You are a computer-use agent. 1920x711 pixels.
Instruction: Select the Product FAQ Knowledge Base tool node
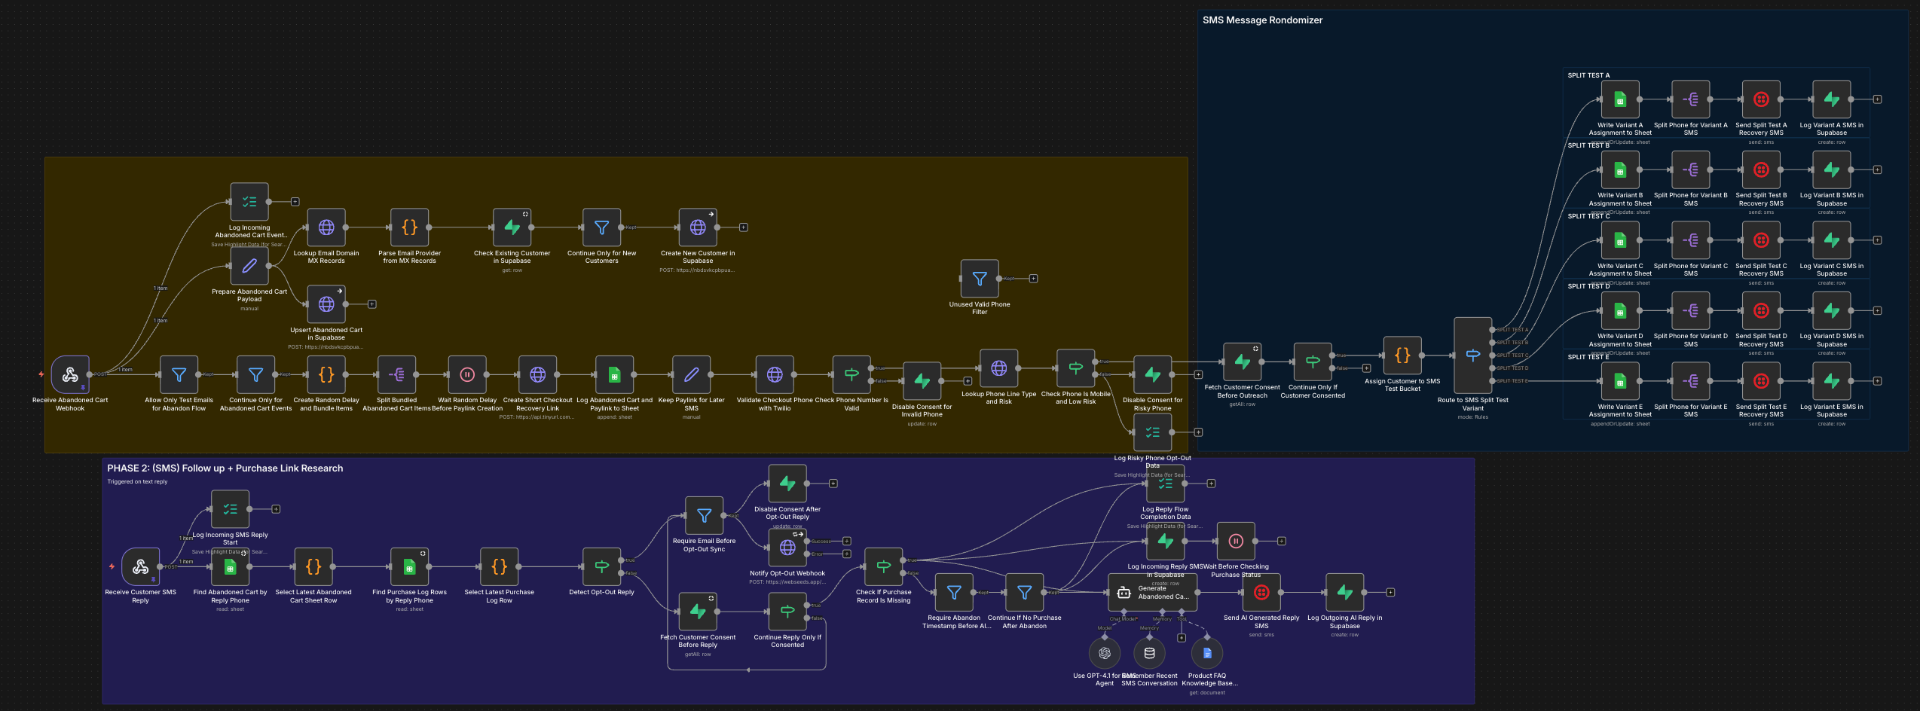pyautogui.click(x=1207, y=654)
